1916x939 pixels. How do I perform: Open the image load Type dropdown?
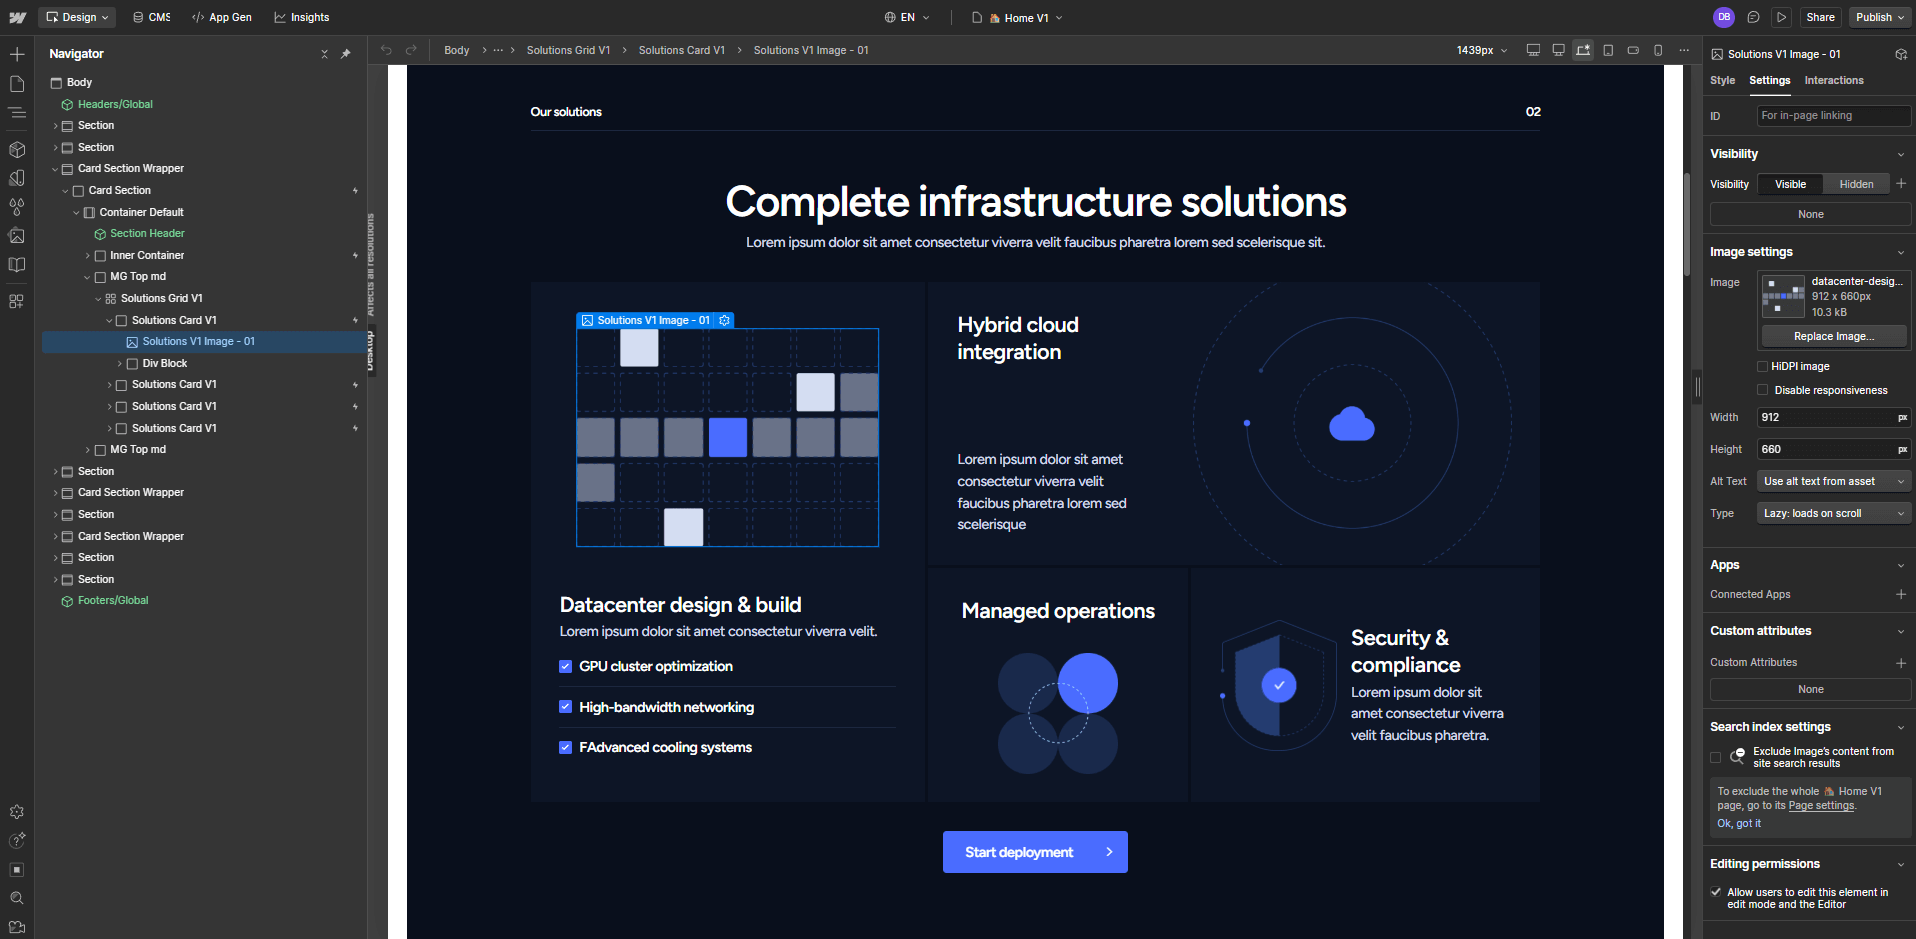click(x=1833, y=512)
